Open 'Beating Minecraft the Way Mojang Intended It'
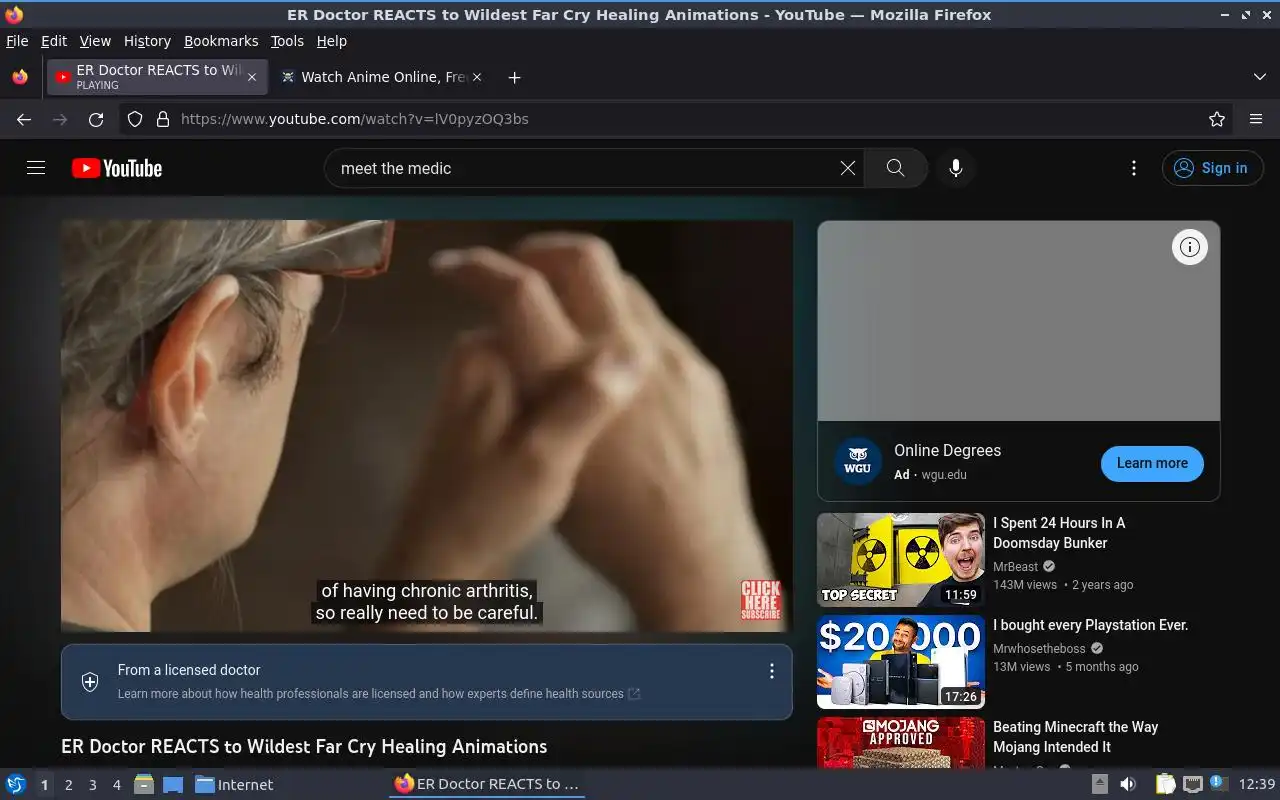The image size is (1280, 800). (1075, 737)
